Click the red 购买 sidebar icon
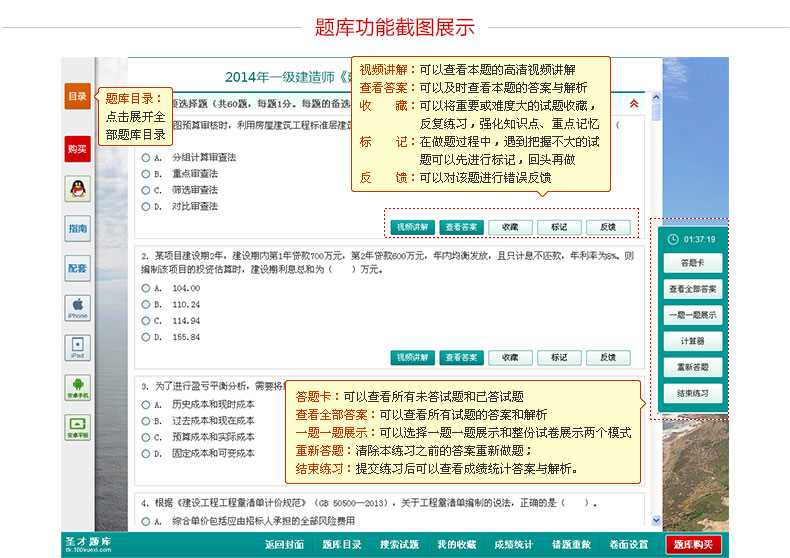This screenshot has height=558, width=790. (x=77, y=148)
